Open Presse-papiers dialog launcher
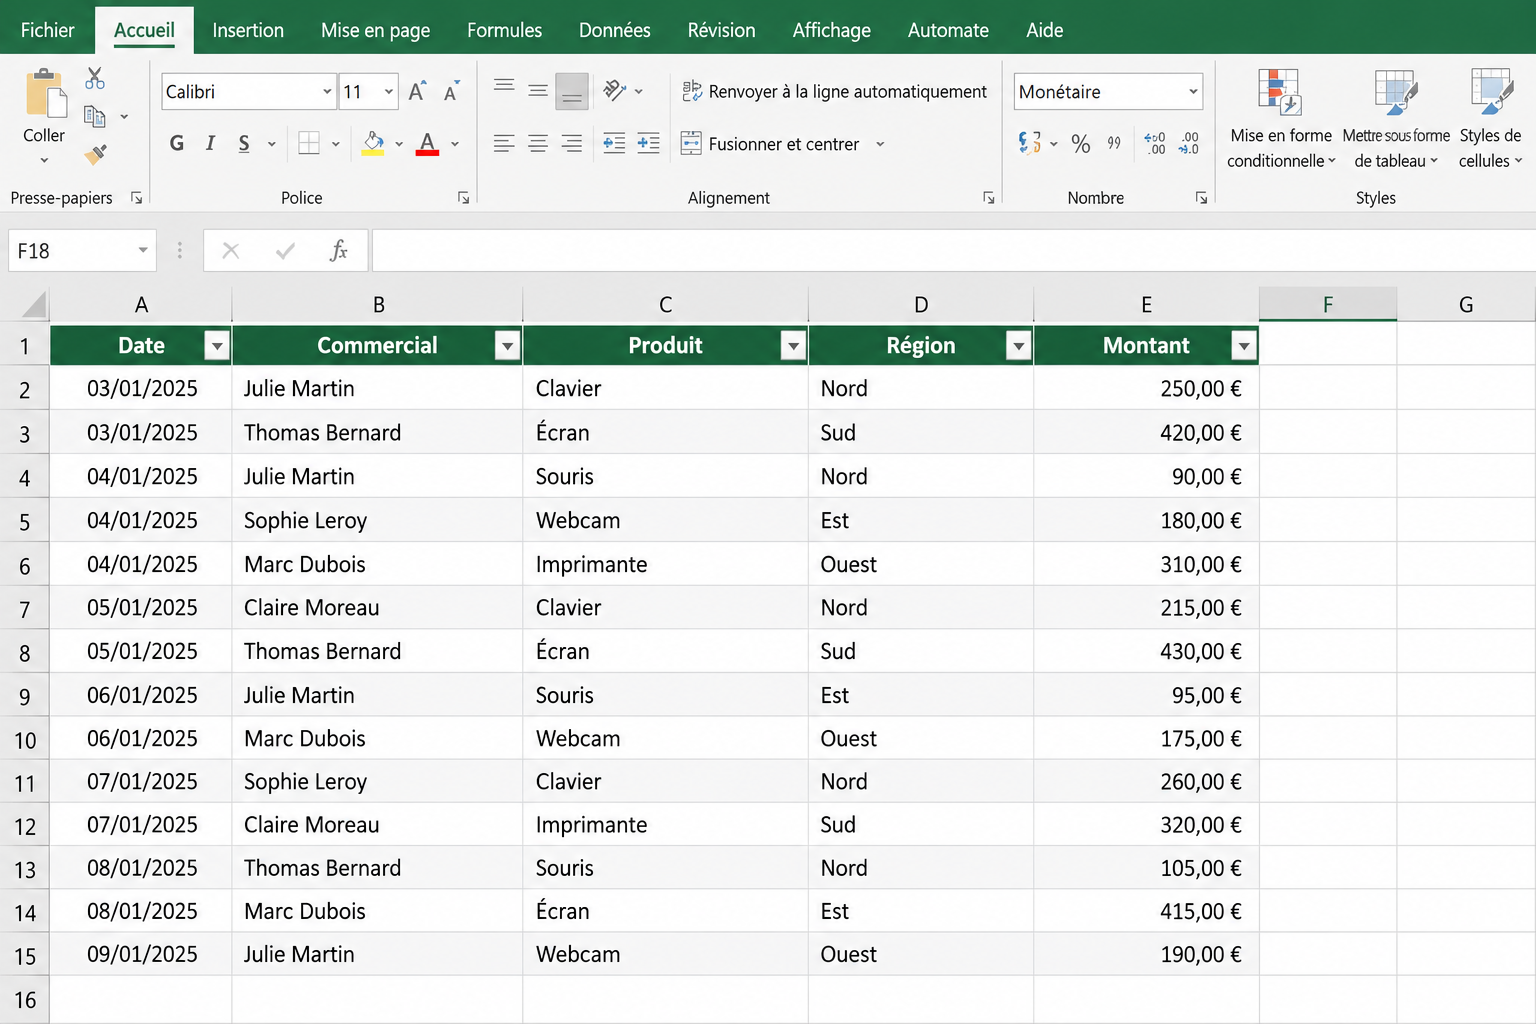The width and height of the screenshot is (1536, 1024). click(137, 198)
